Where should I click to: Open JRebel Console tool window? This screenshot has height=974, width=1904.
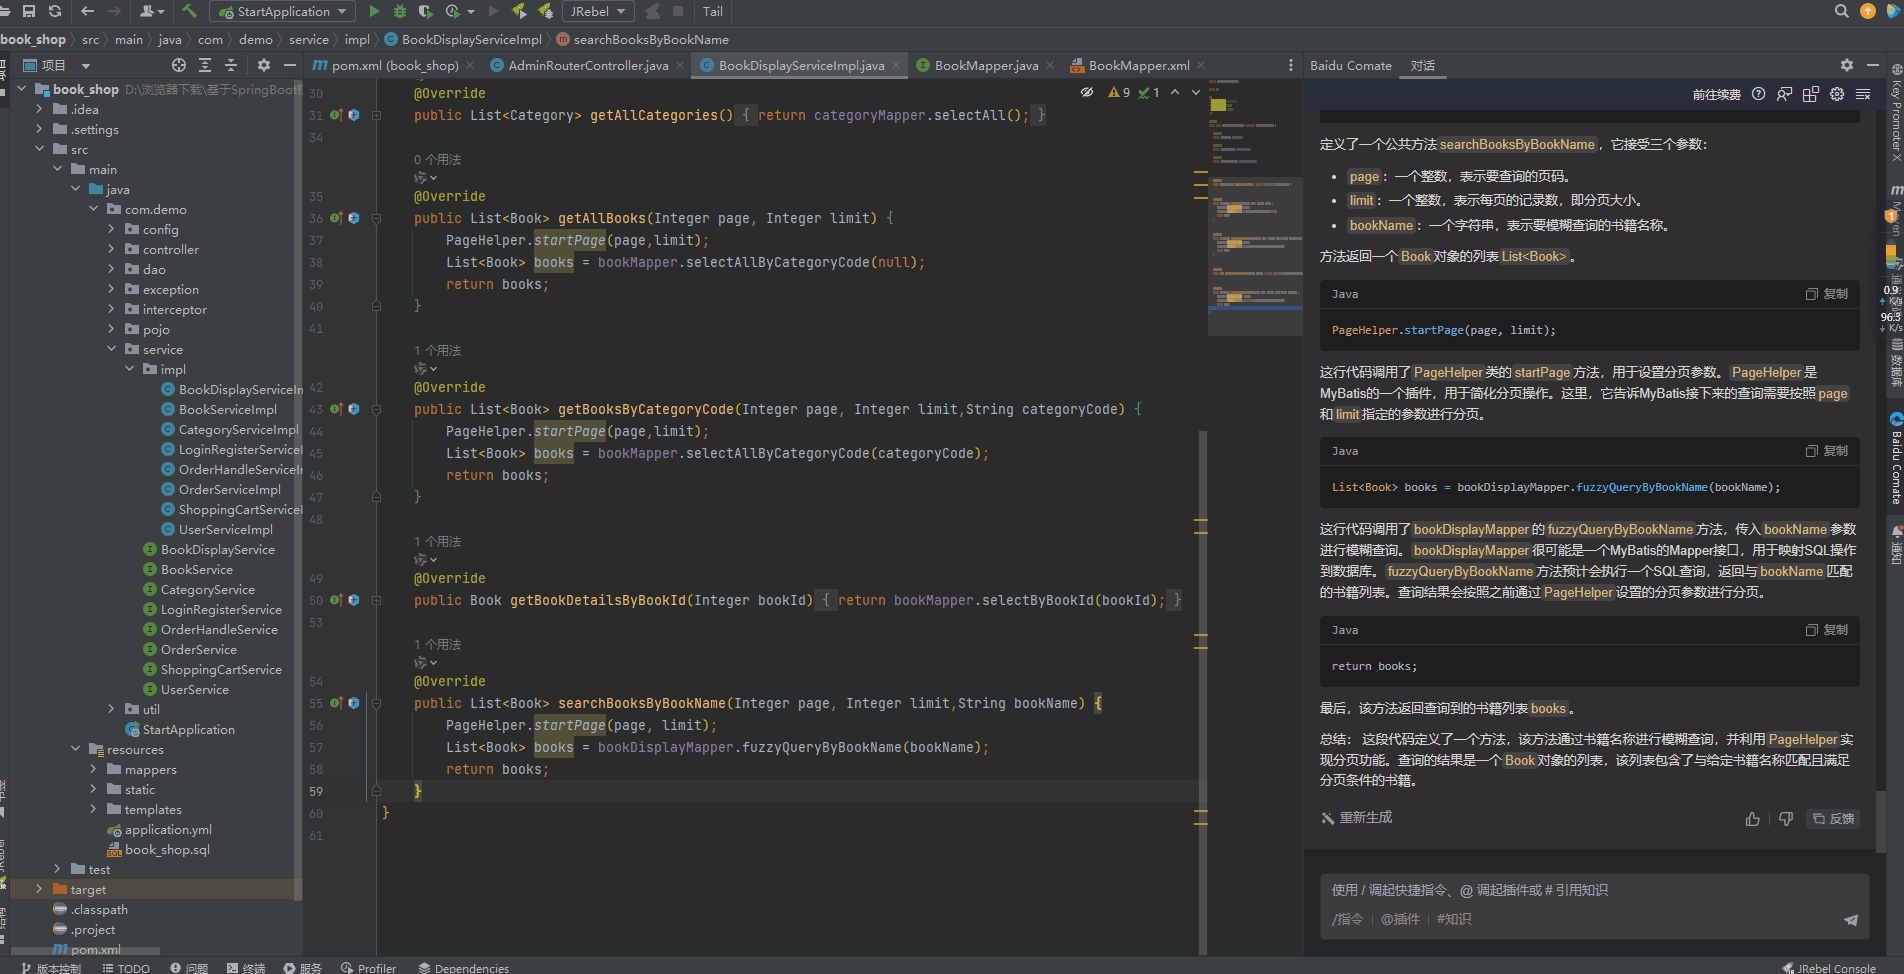[x=1829, y=967]
